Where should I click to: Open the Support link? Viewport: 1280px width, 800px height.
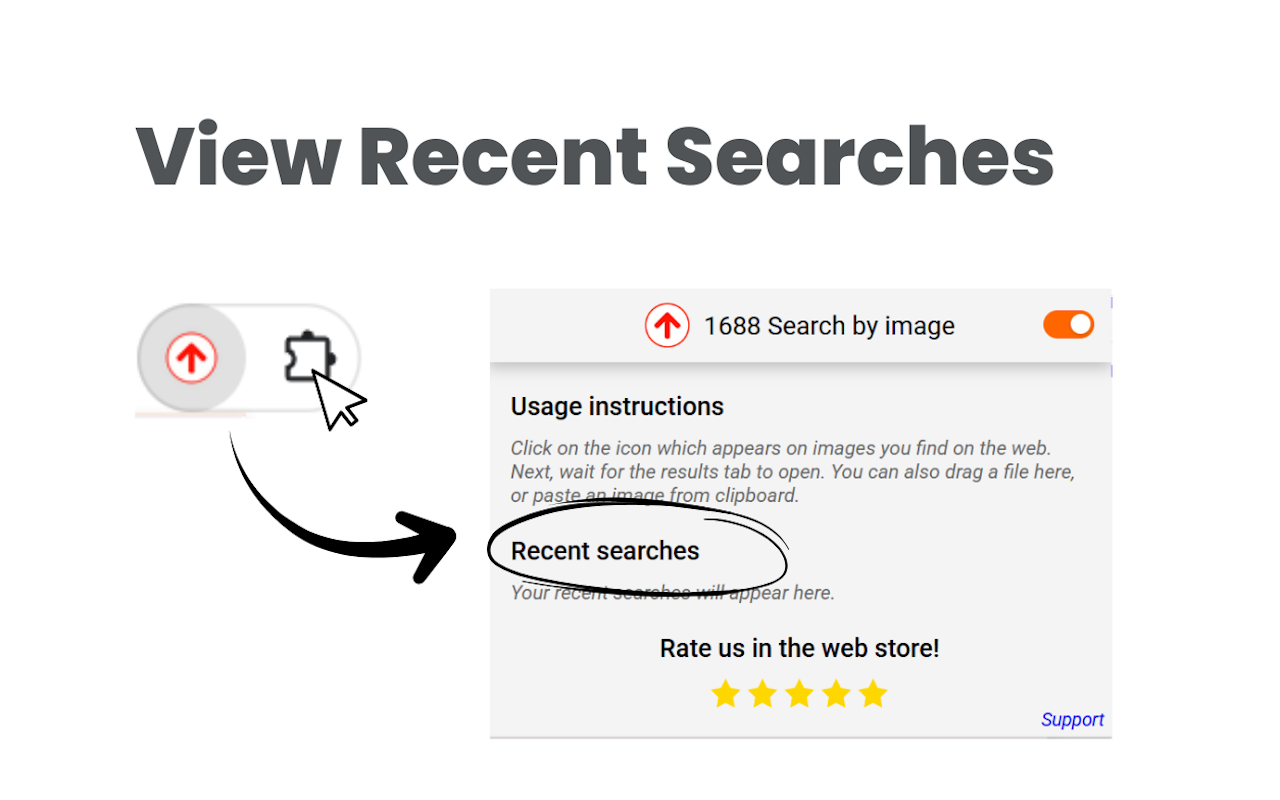pyautogui.click(x=1072, y=720)
